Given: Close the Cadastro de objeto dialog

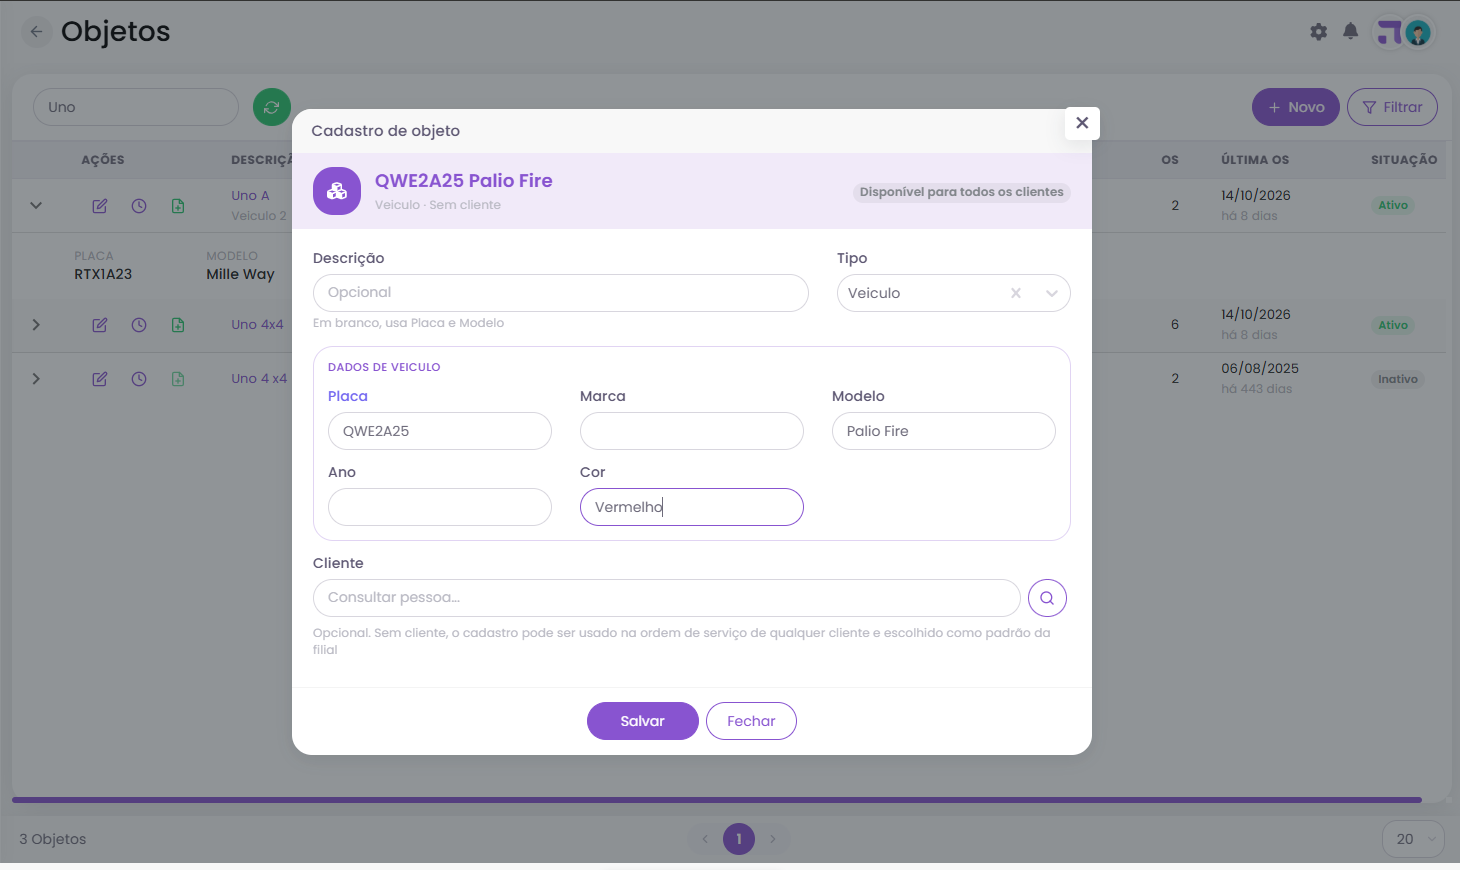Looking at the screenshot, I should click(x=1082, y=123).
